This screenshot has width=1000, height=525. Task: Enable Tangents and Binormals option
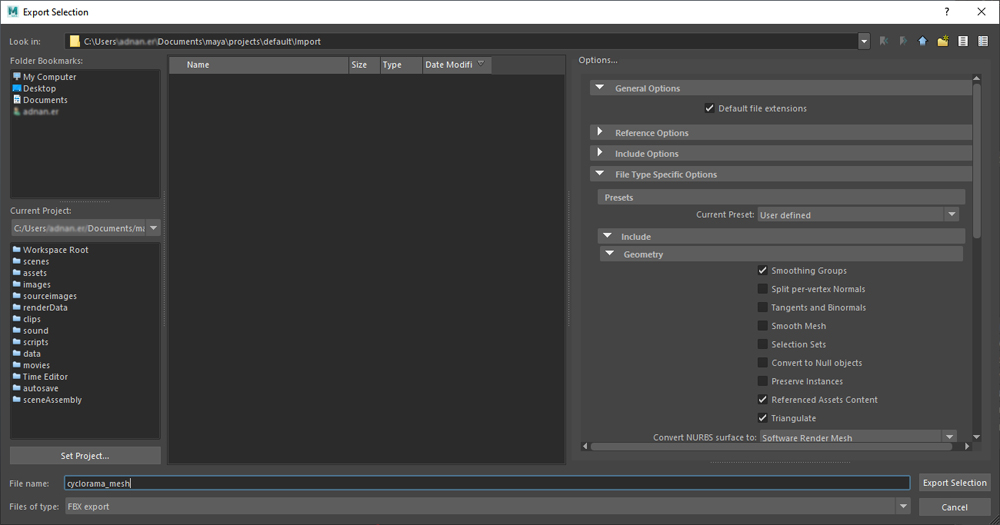click(x=763, y=308)
